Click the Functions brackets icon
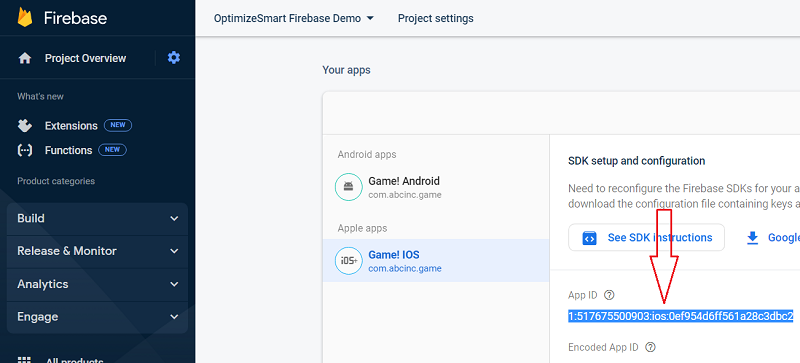Viewport: 800px width, 363px height. (x=24, y=150)
